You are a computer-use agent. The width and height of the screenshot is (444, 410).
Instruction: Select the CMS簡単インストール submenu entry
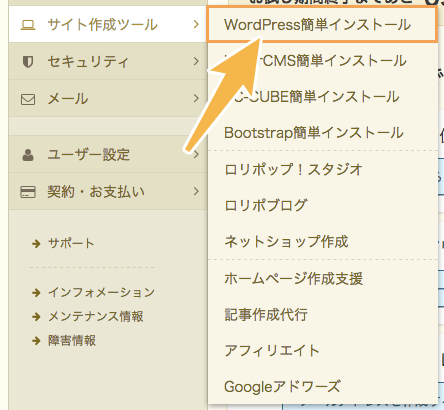click(x=322, y=61)
